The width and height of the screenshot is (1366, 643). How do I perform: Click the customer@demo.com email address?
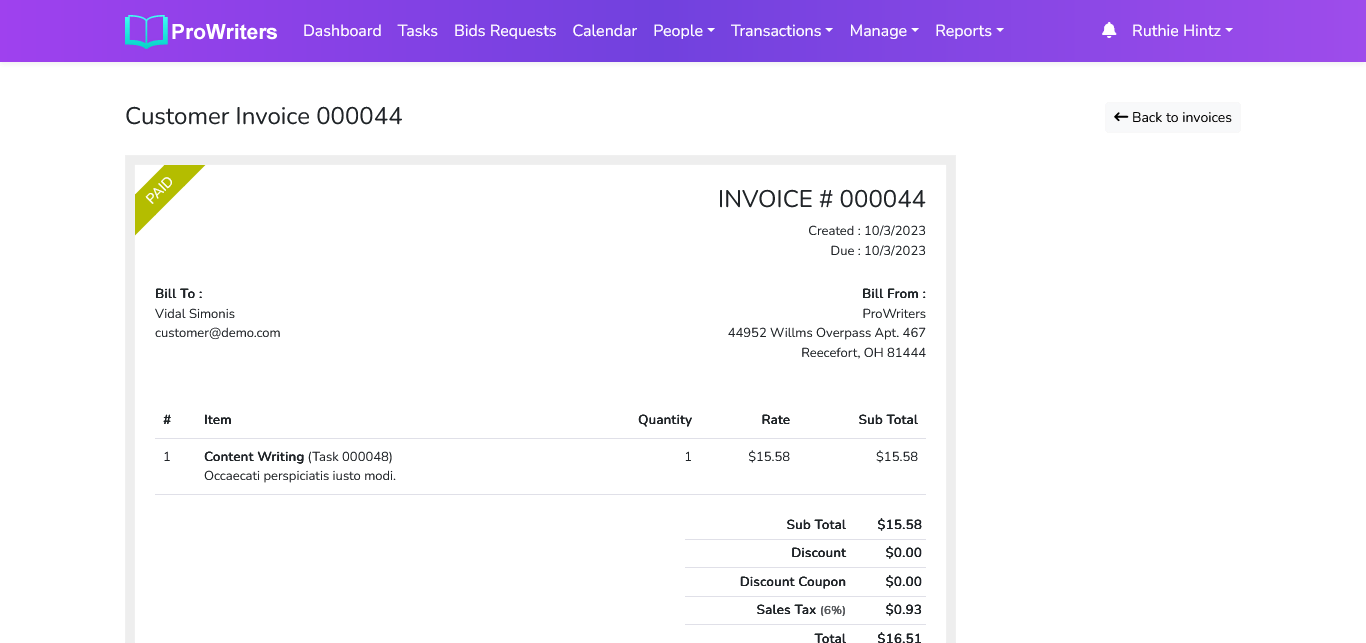tap(217, 333)
